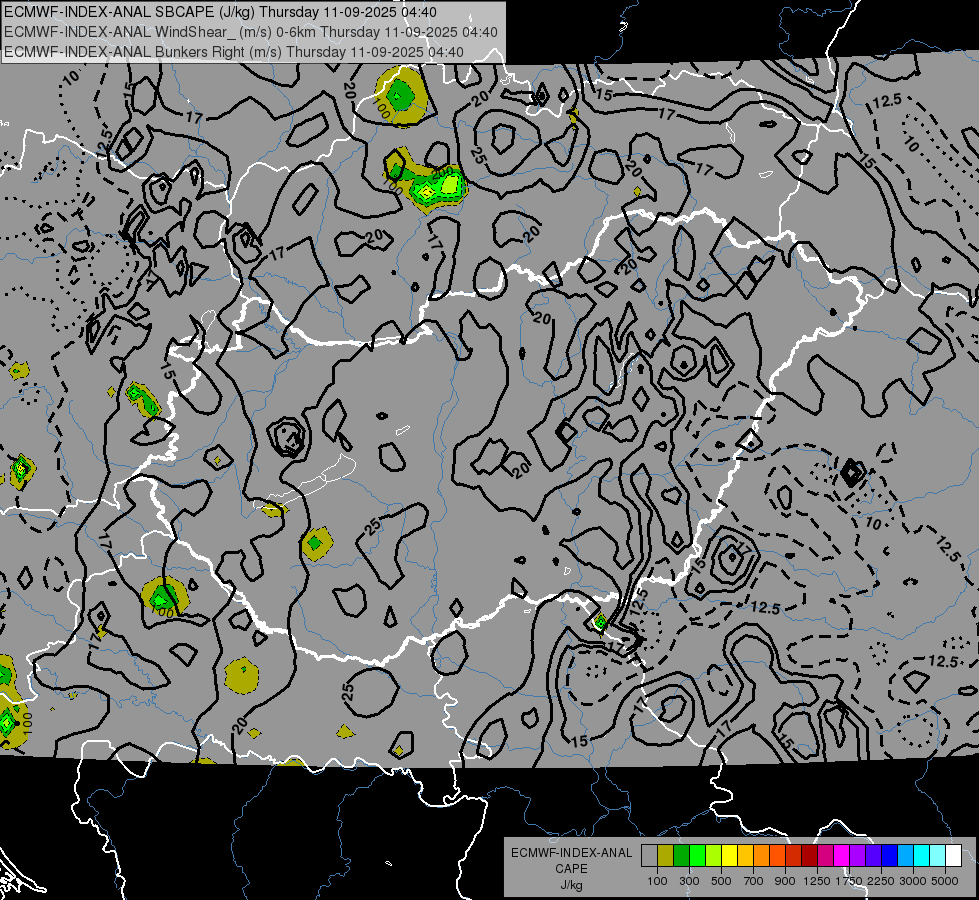Viewport: 979px width, 900px height.
Task: Click the 3000 tick label in legend
Action: pyautogui.click(x=913, y=881)
